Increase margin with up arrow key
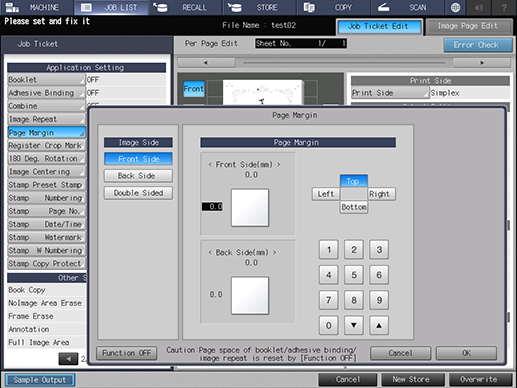The height and width of the screenshot is (388, 517). click(x=379, y=325)
